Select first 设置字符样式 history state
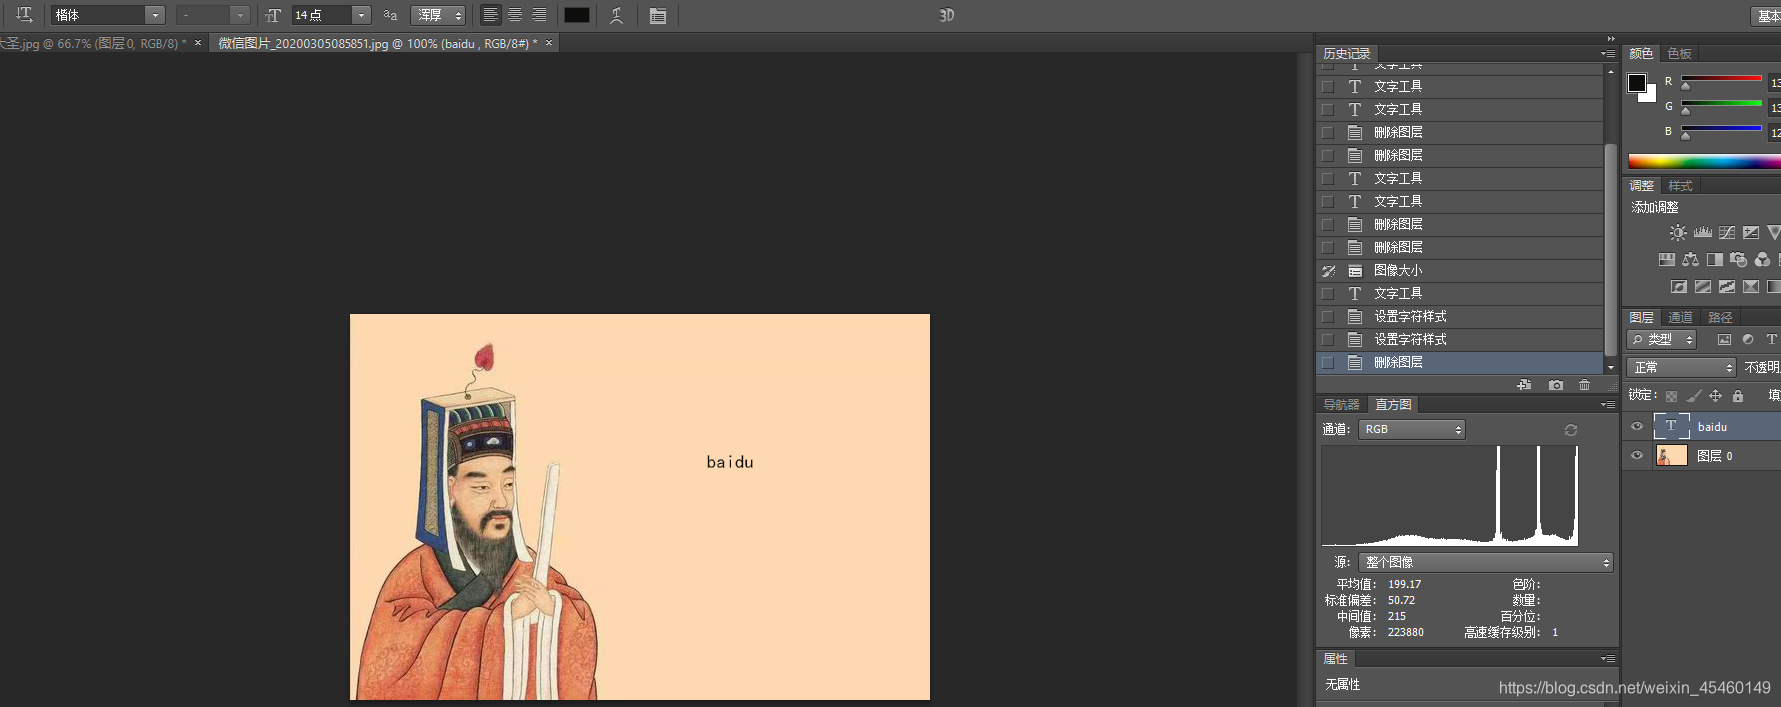The height and width of the screenshot is (707, 1781). pyautogui.click(x=1460, y=317)
